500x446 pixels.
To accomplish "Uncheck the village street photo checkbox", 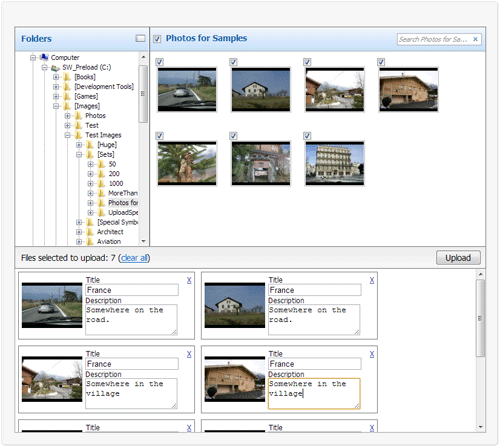I will [x=307, y=62].
